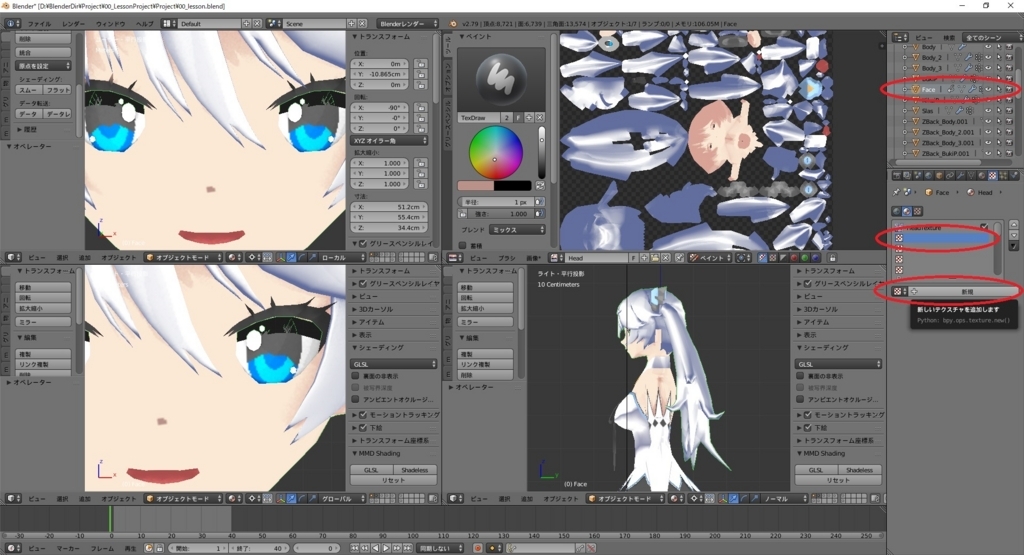1024x555 pixels.
Task: Click 新規 to add new texture
Action: coord(962,291)
